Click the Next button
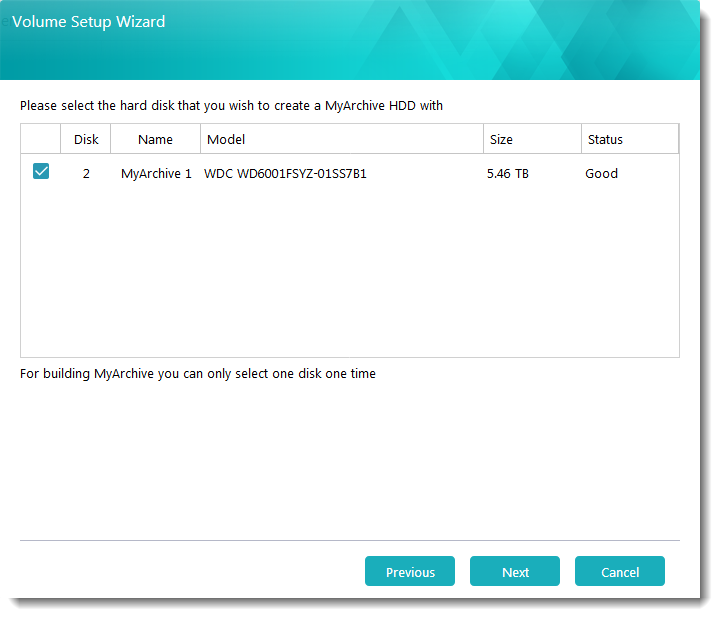 pos(516,572)
